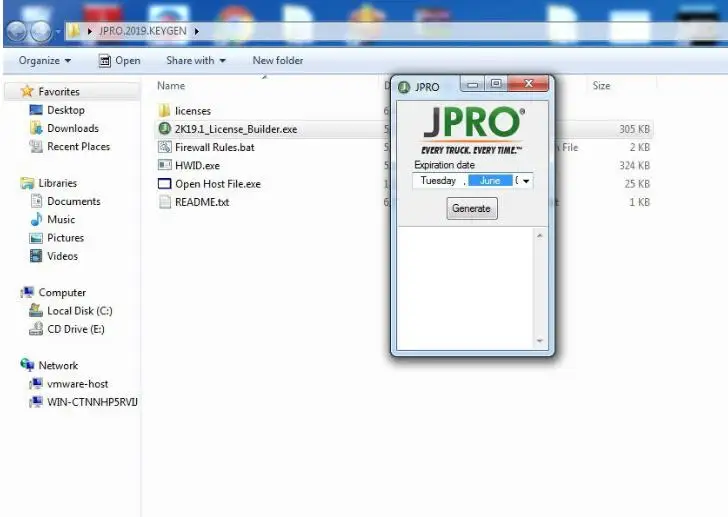
Task: Minimize the JPRO window
Action: pyautogui.click(x=473, y=84)
